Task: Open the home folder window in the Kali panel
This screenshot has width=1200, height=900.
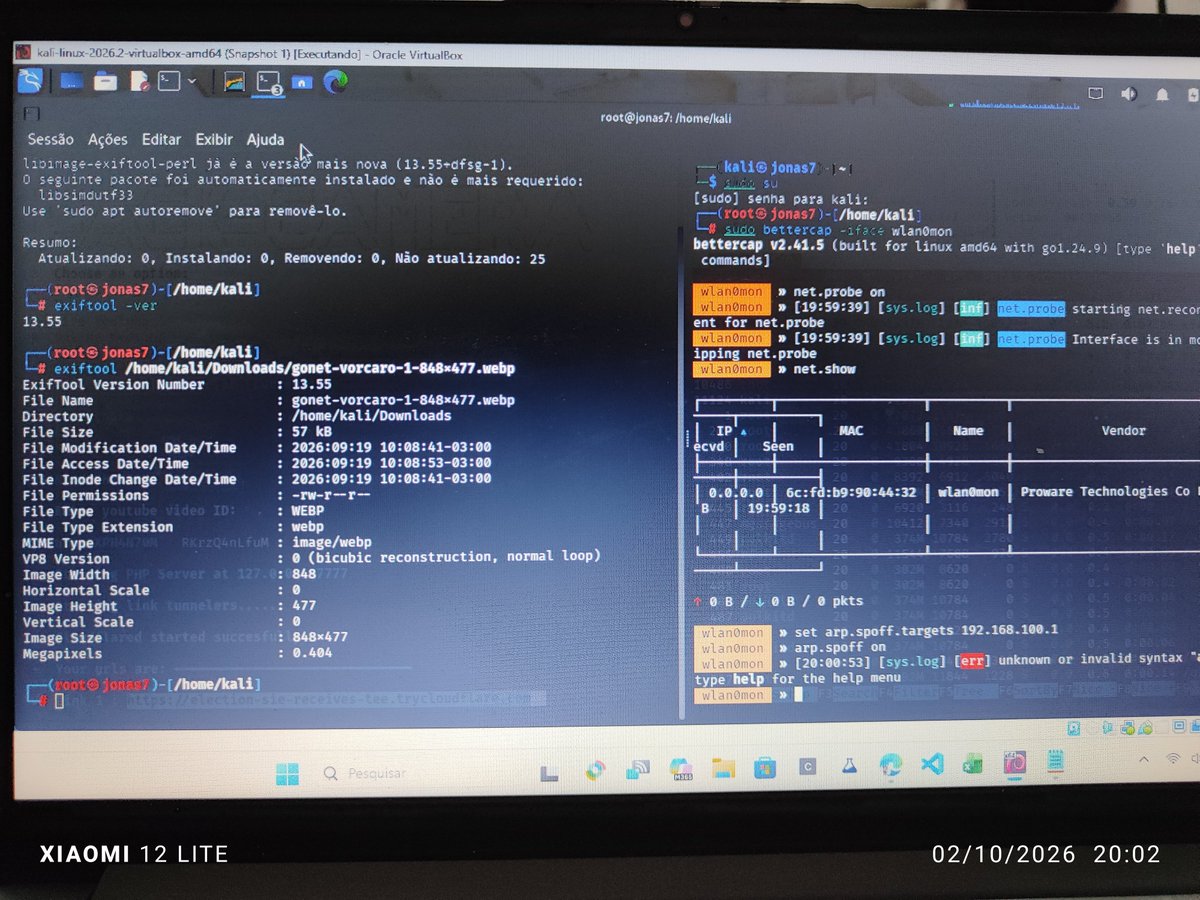Action: click(x=302, y=82)
